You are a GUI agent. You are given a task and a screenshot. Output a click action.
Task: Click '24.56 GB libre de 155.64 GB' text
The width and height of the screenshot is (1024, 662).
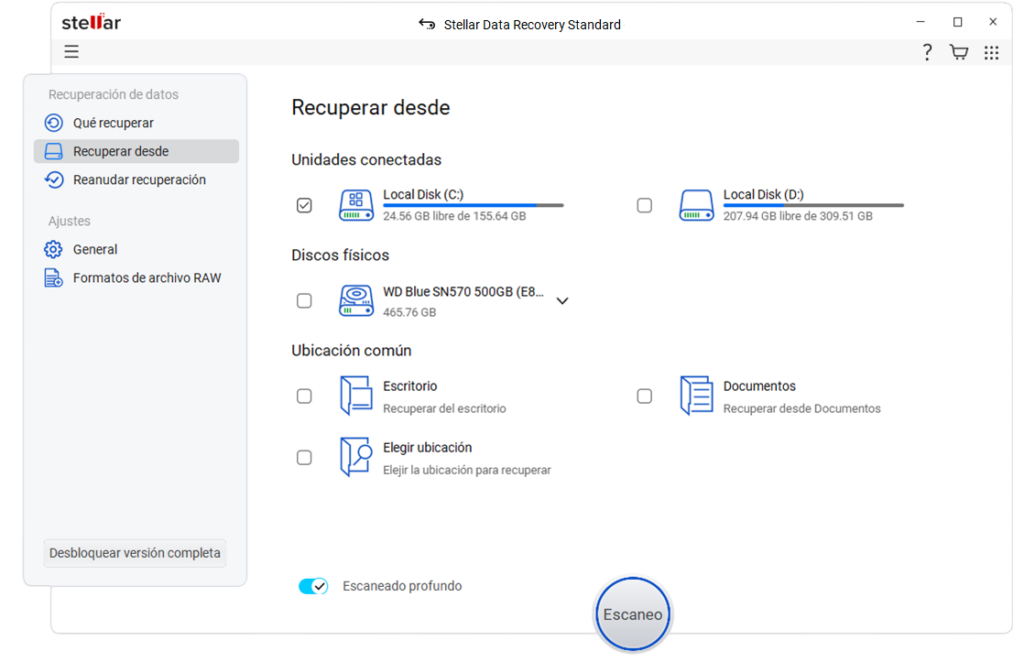pos(455,216)
